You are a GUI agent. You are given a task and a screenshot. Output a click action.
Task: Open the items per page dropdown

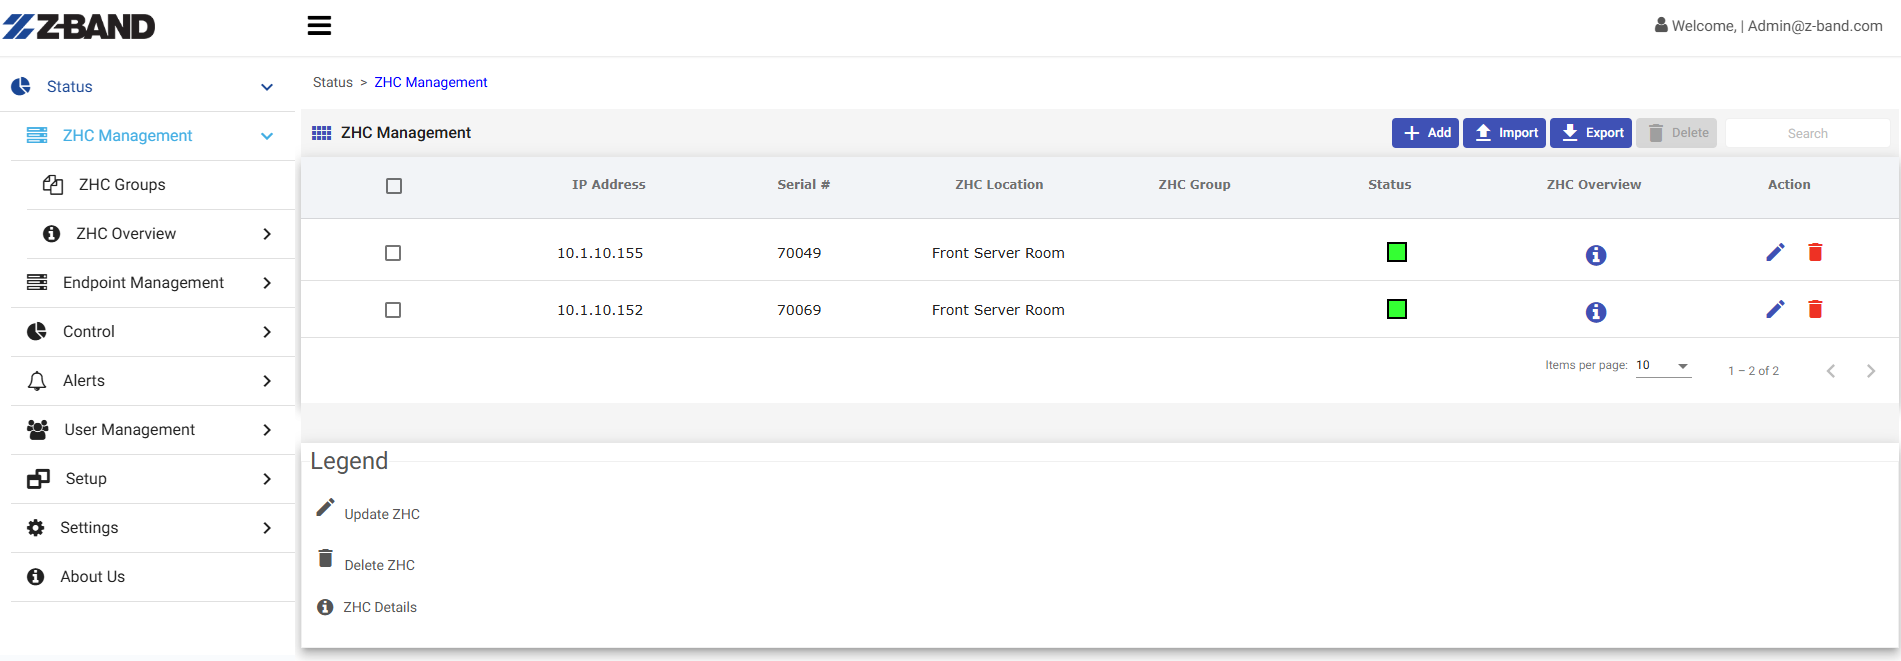(x=1663, y=366)
